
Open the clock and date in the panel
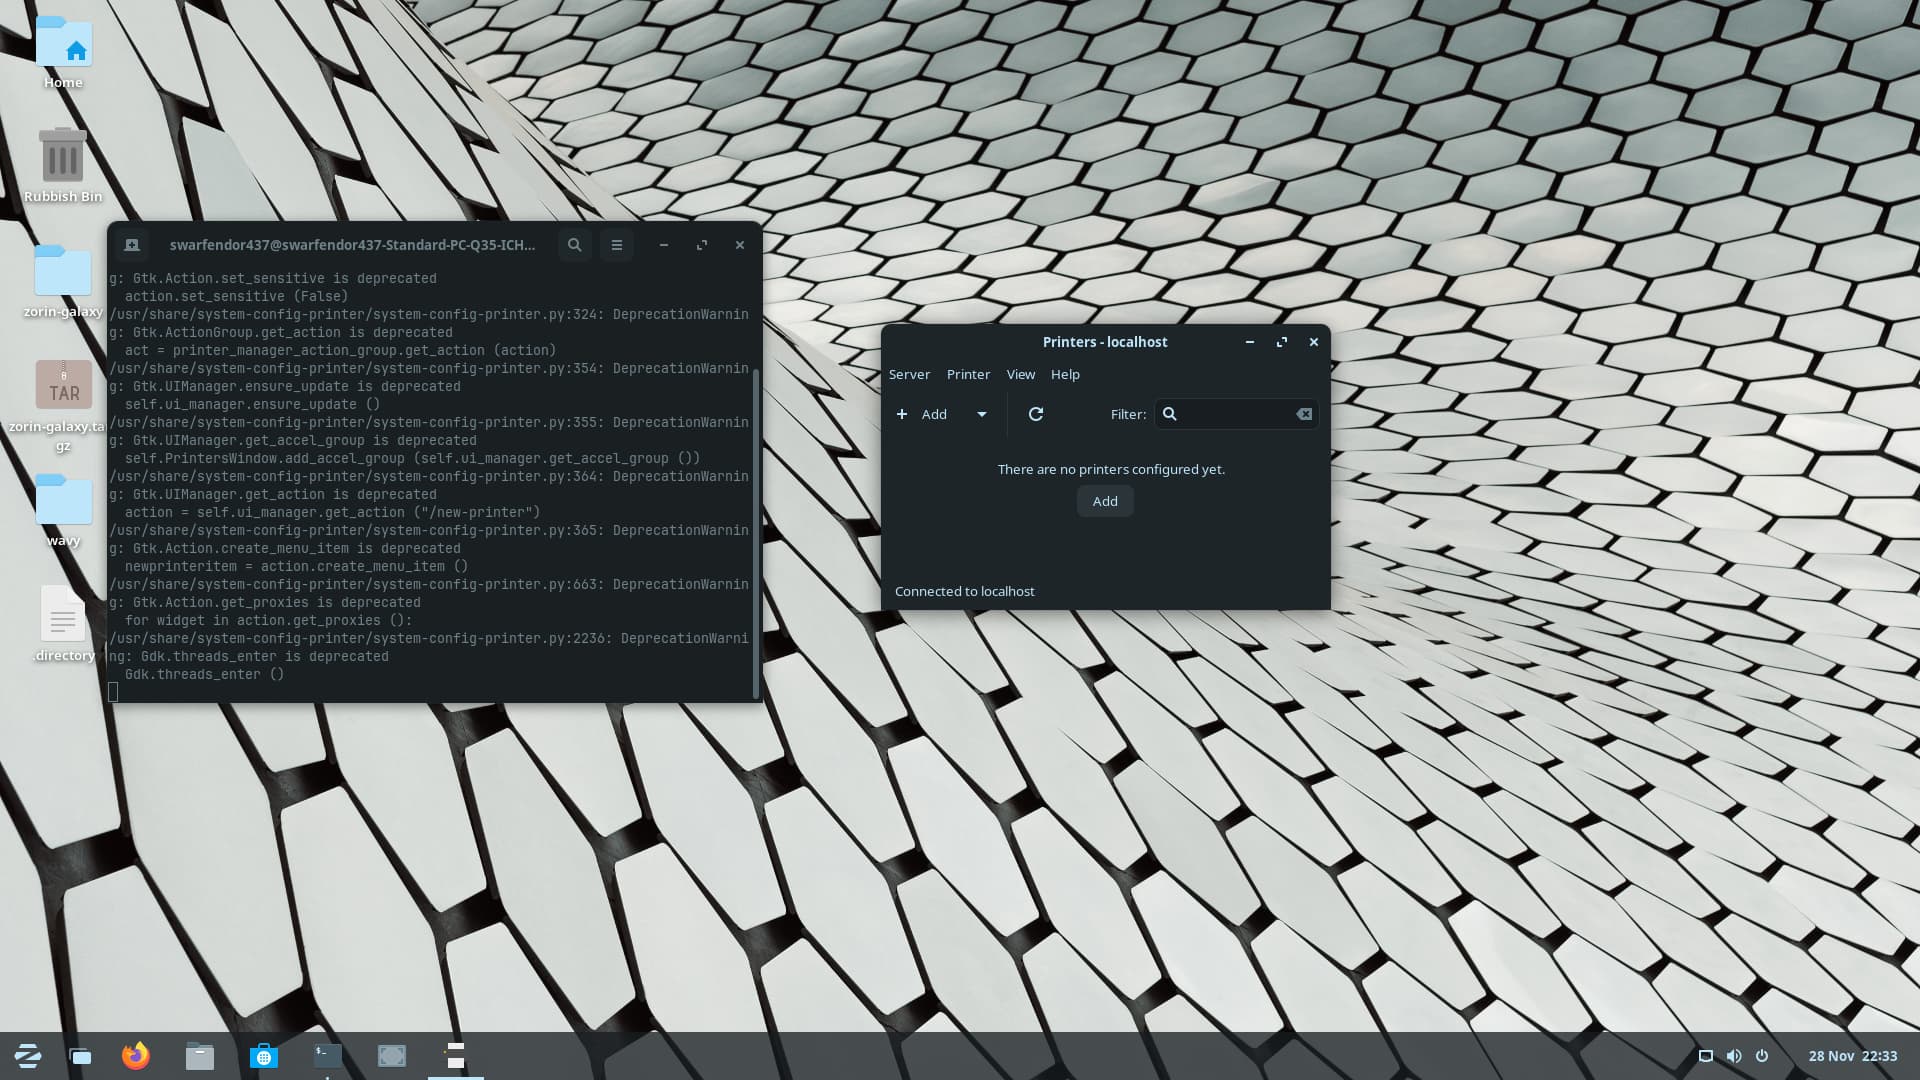click(x=1852, y=1056)
